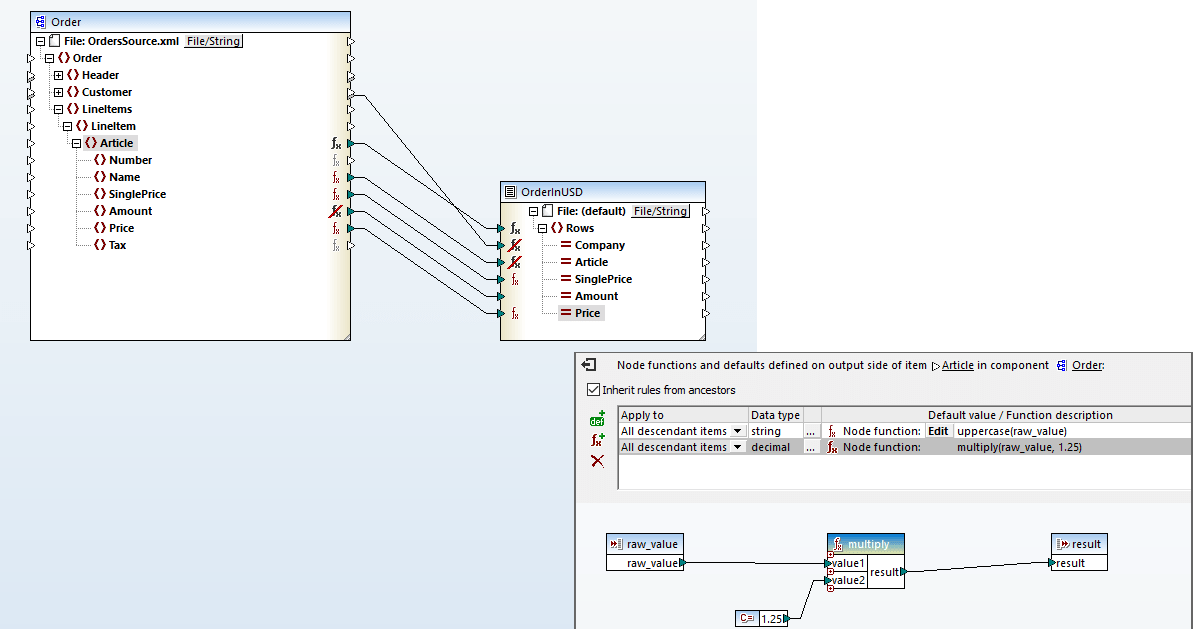Click the constant 1.25 component icon
The height and width of the screenshot is (629, 1198).
pyautogui.click(x=746, y=619)
